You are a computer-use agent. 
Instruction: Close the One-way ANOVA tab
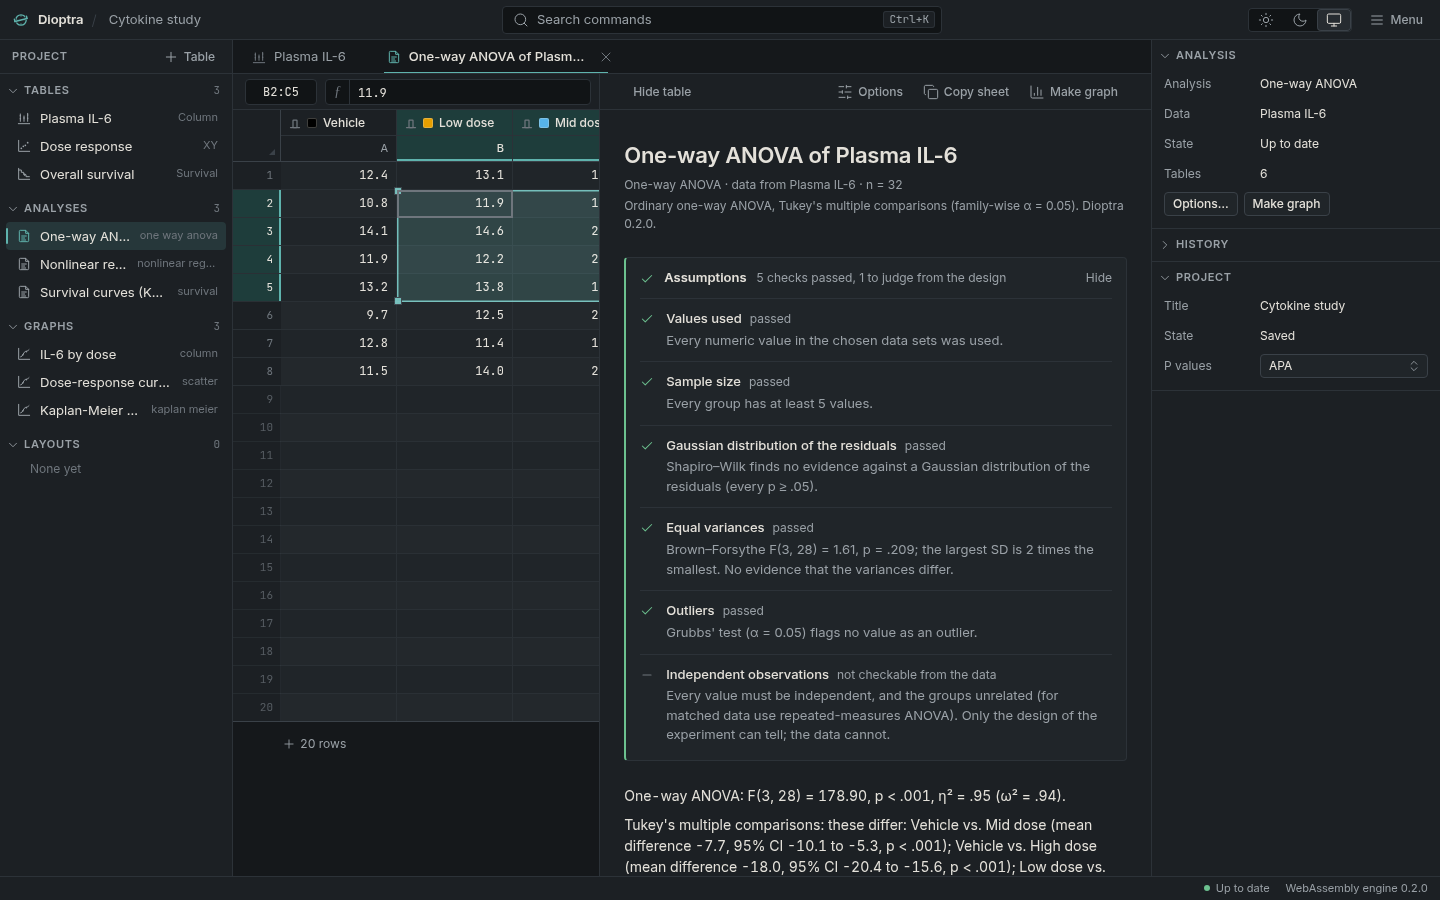pyautogui.click(x=606, y=57)
